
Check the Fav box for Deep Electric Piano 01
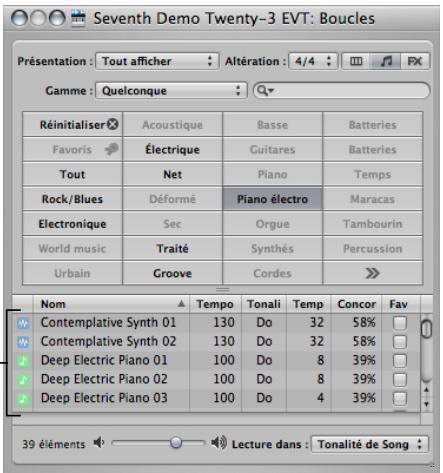pyautogui.click(x=400, y=360)
